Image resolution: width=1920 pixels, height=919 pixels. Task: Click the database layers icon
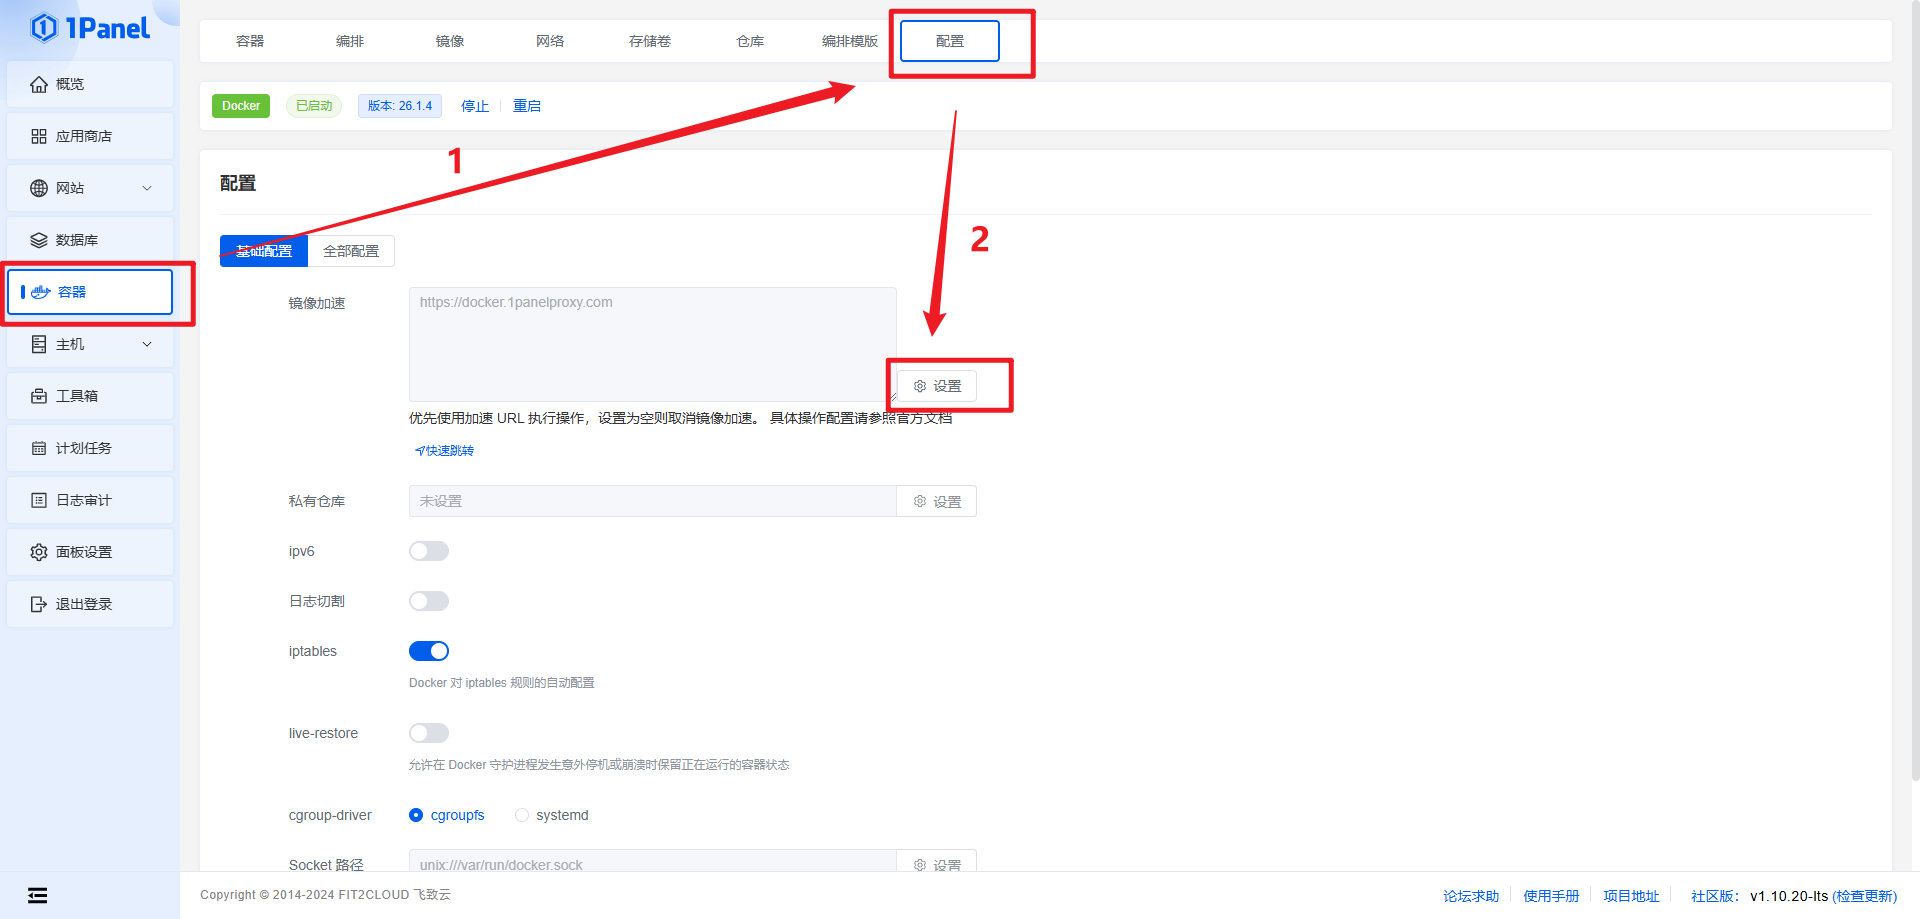(x=39, y=240)
